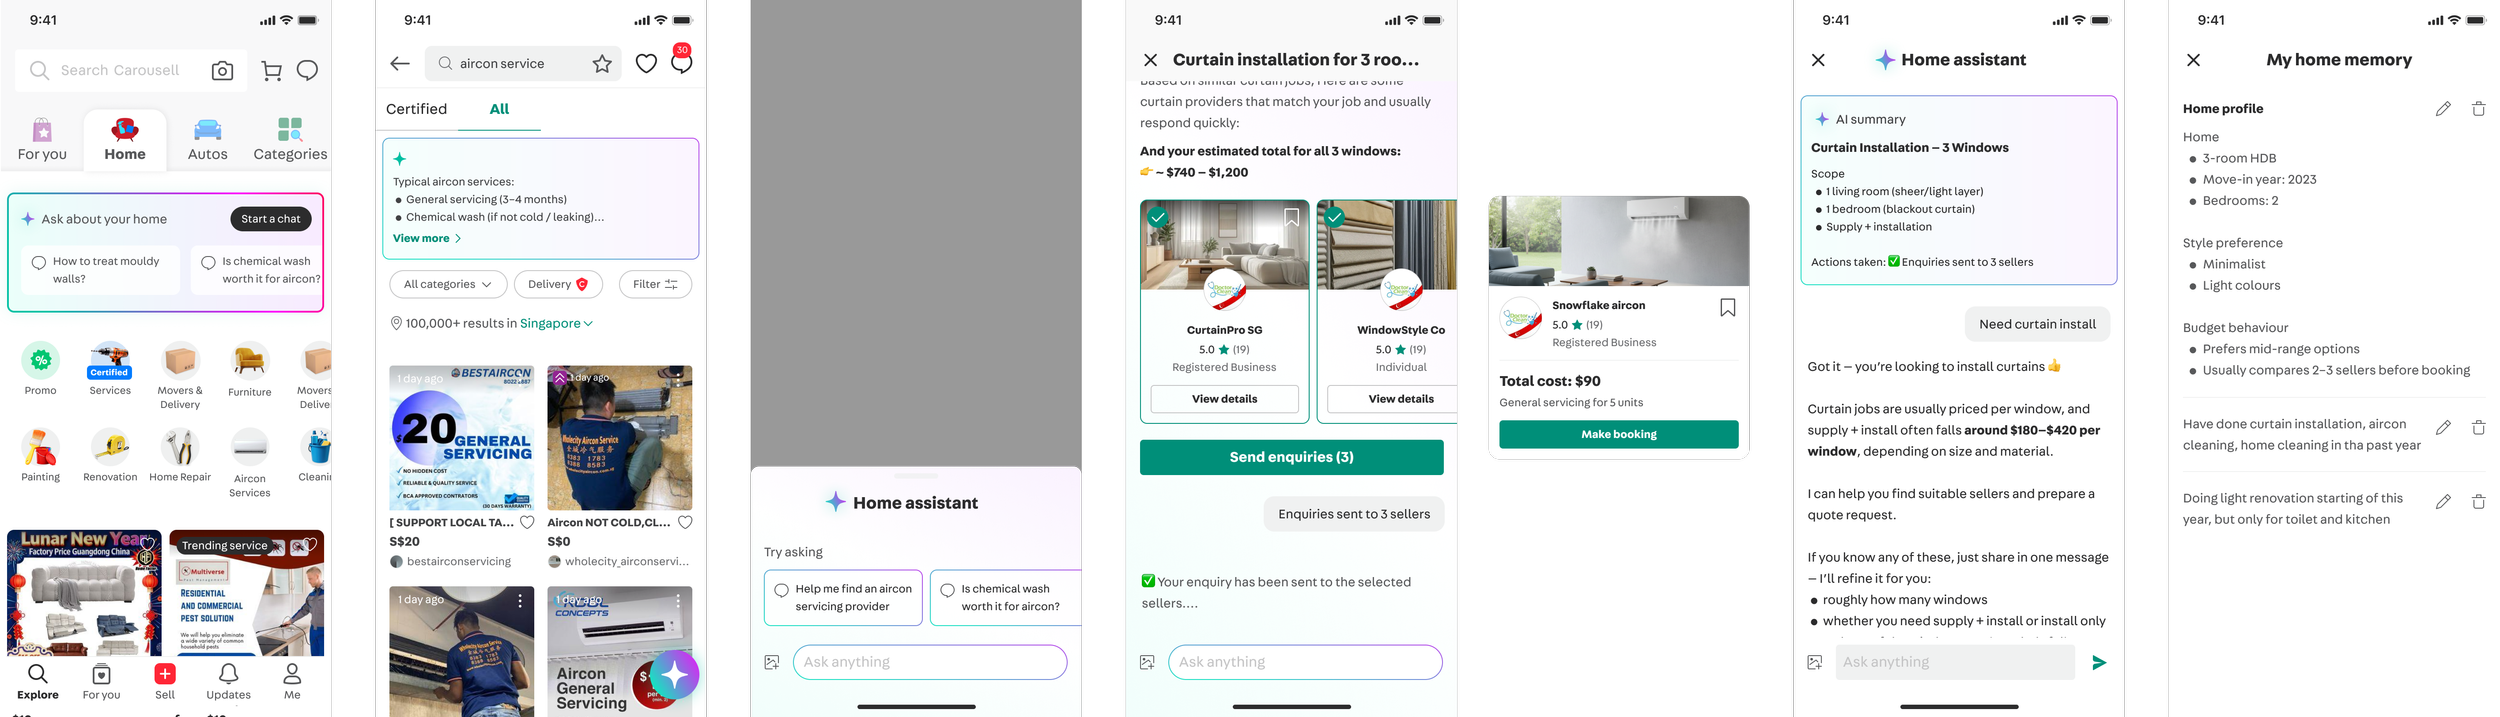2500x717 pixels.
Task: Expand the All categories dropdown
Action: (x=448, y=285)
